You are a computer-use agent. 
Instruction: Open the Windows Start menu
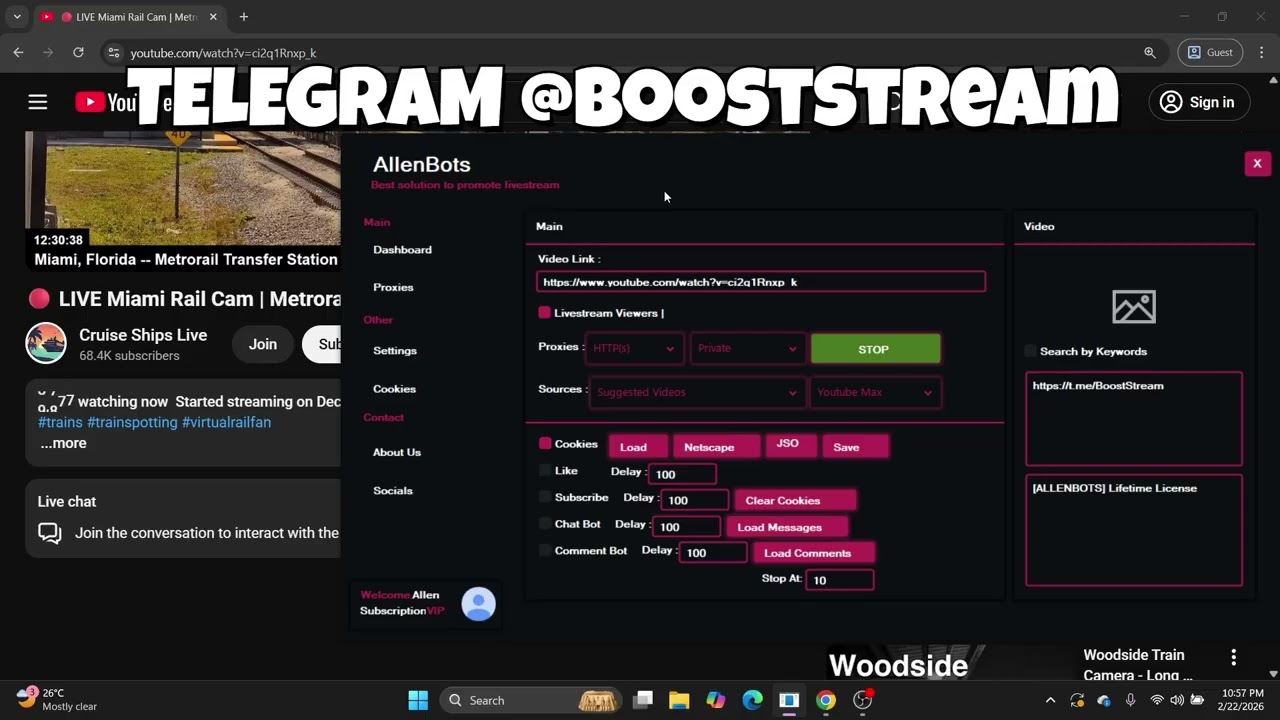tap(418, 700)
